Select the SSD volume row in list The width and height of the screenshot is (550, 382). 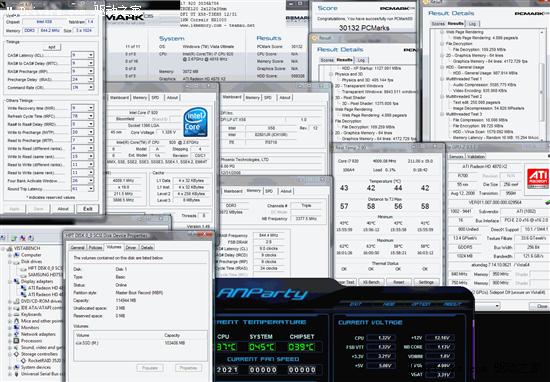pos(140,343)
